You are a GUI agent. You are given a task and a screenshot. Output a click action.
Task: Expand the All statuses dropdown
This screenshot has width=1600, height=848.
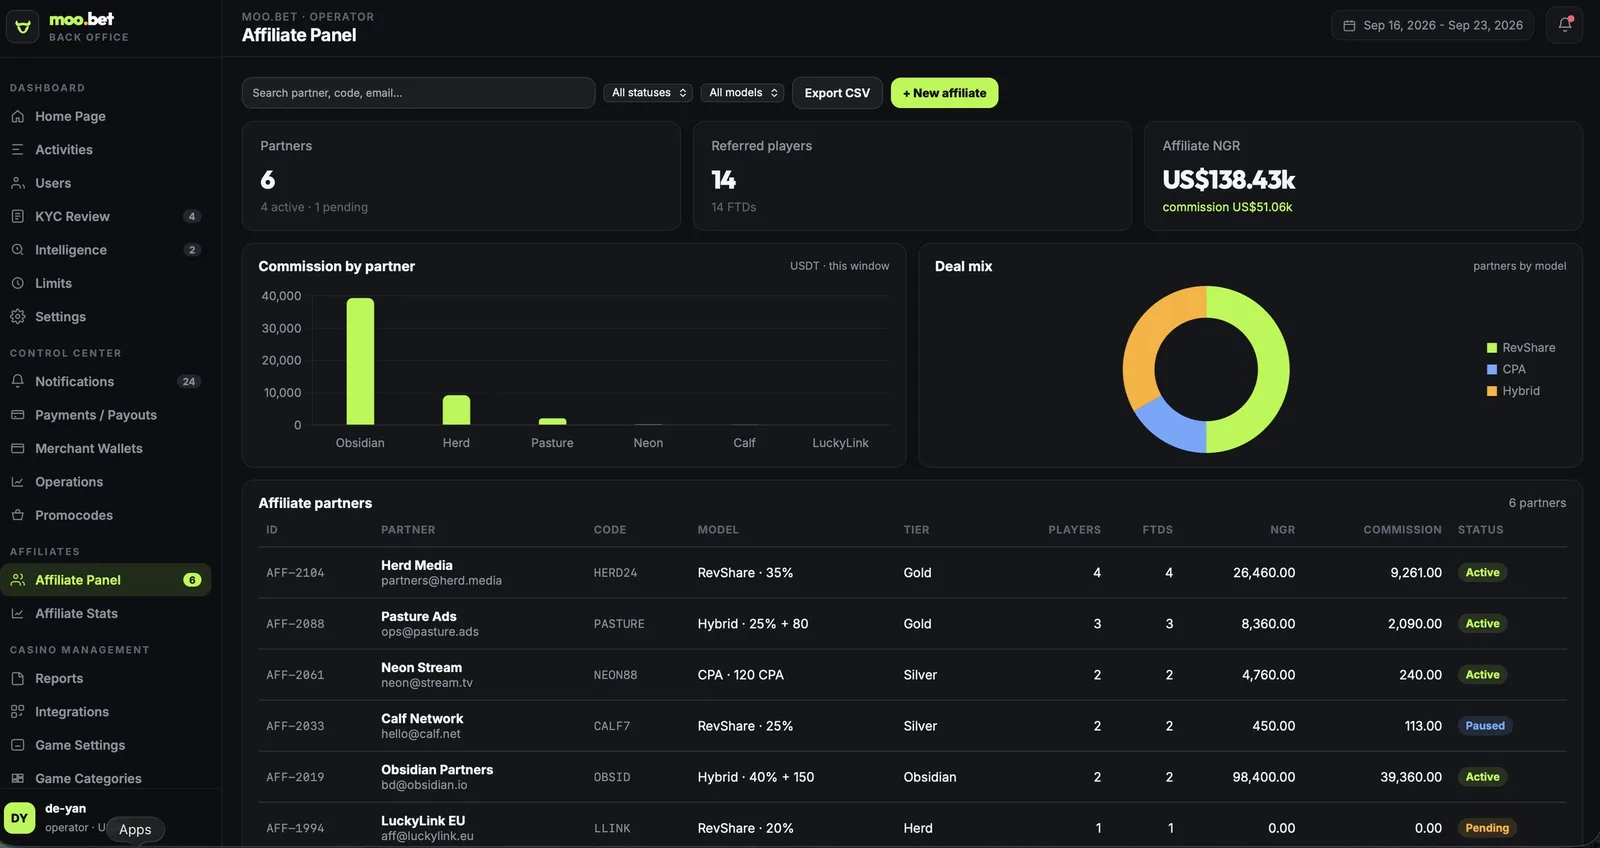point(649,93)
